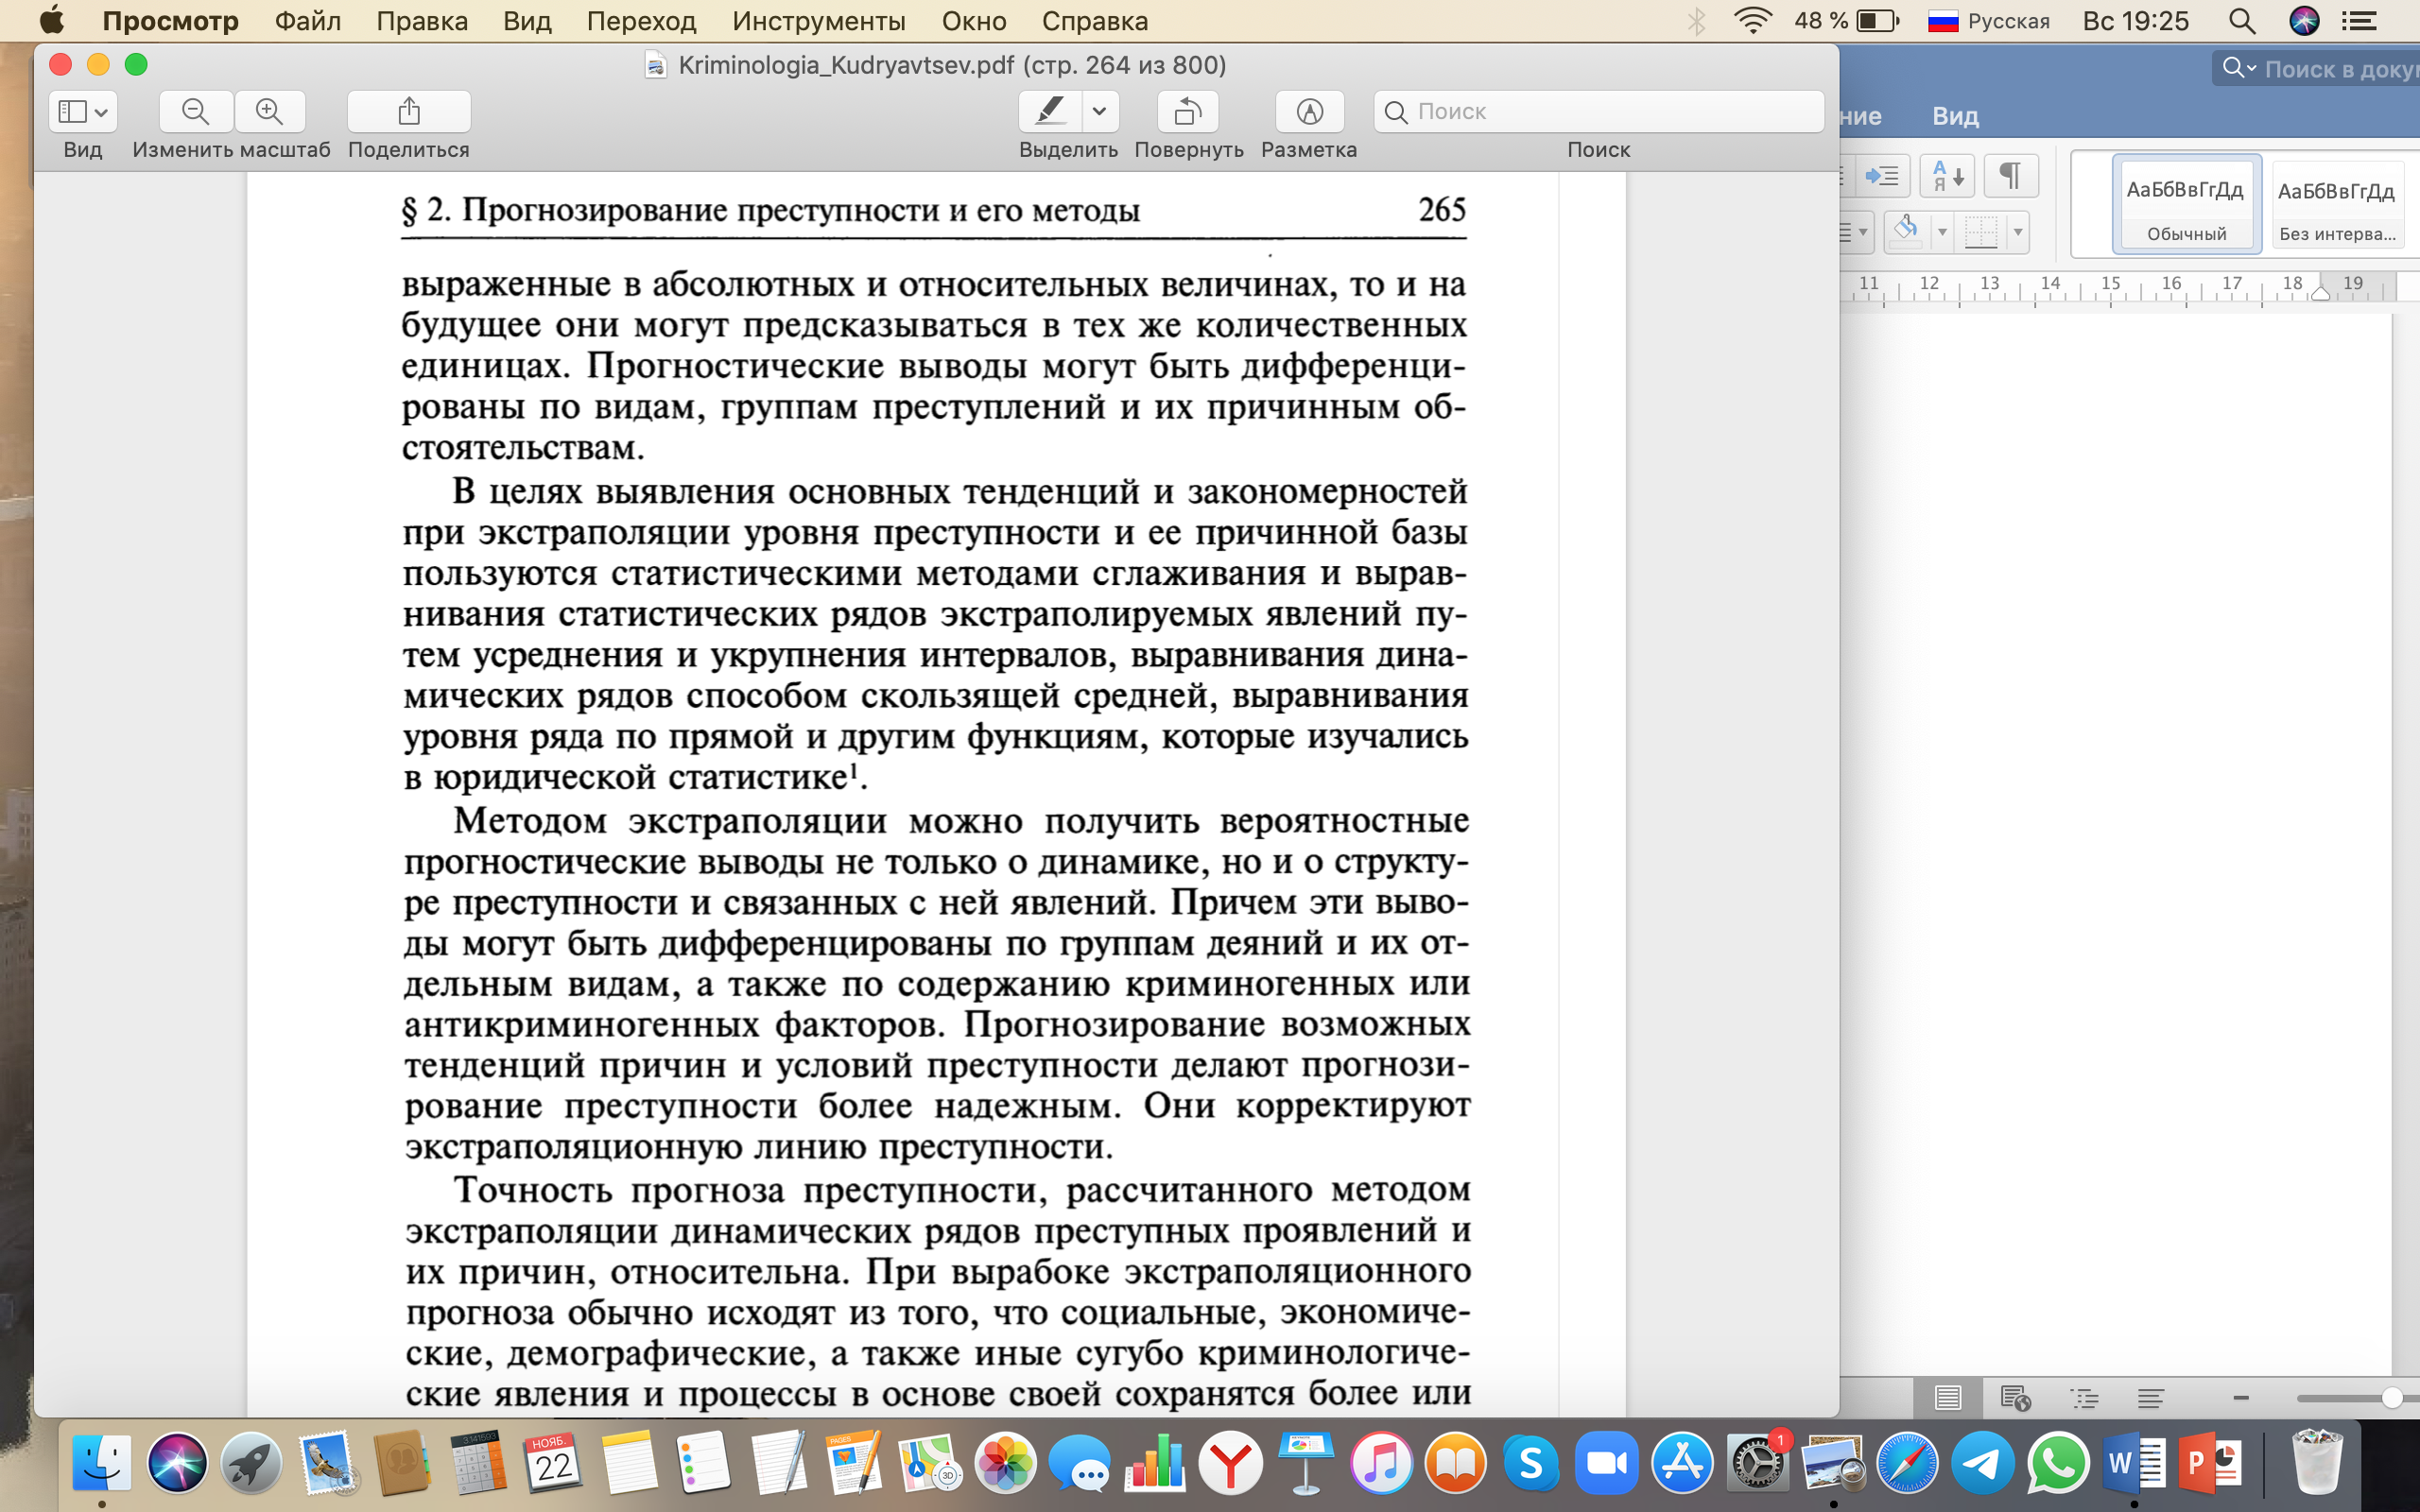
Task: Open Keynote from the dock
Action: point(1306,1463)
